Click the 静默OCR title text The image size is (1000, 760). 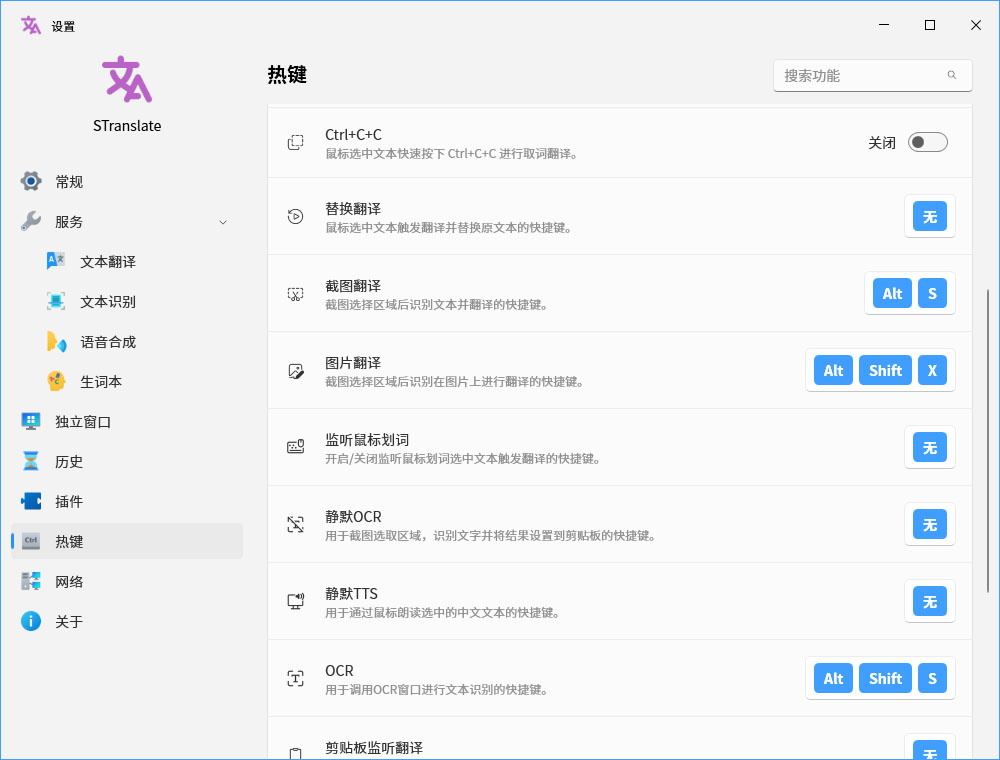353,516
